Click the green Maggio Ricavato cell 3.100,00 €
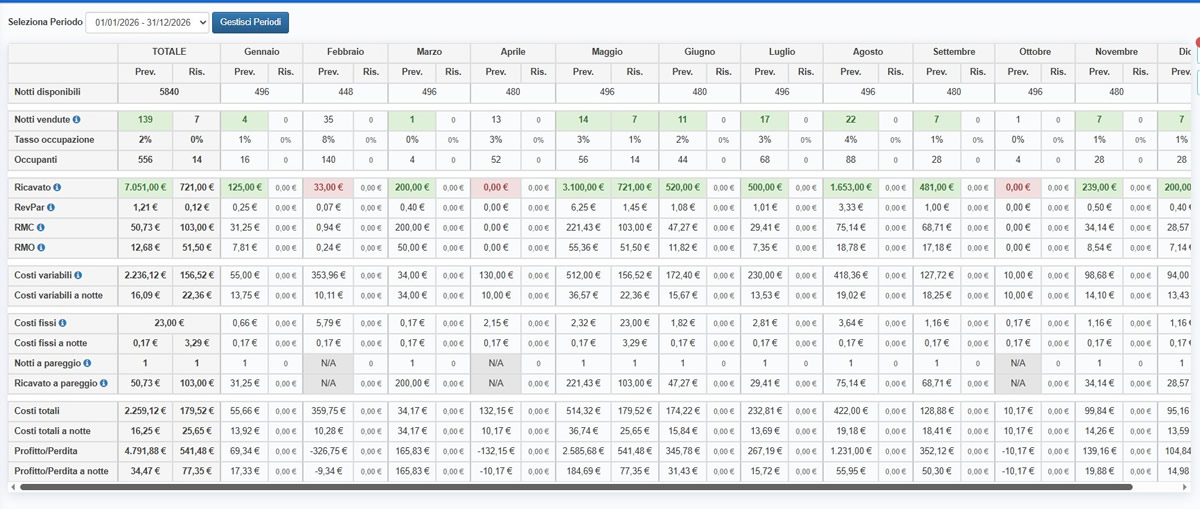This screenshot has height=509, width=1200. click(x=580, y=187)
